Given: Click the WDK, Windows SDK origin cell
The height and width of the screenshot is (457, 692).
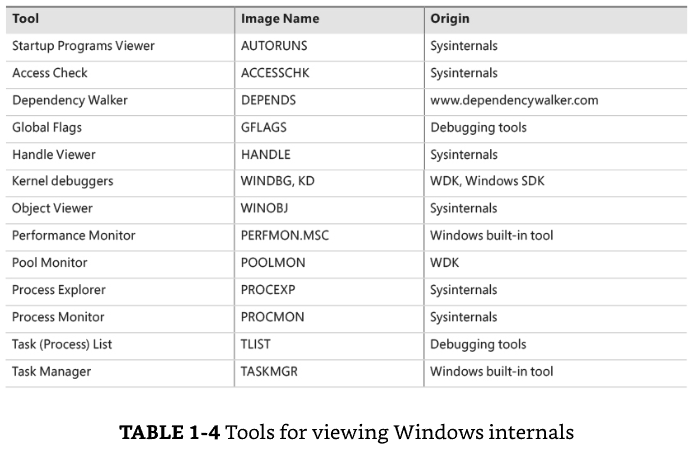Looking at the screenshot, I should pyautogui.click(x=487, y=181).
